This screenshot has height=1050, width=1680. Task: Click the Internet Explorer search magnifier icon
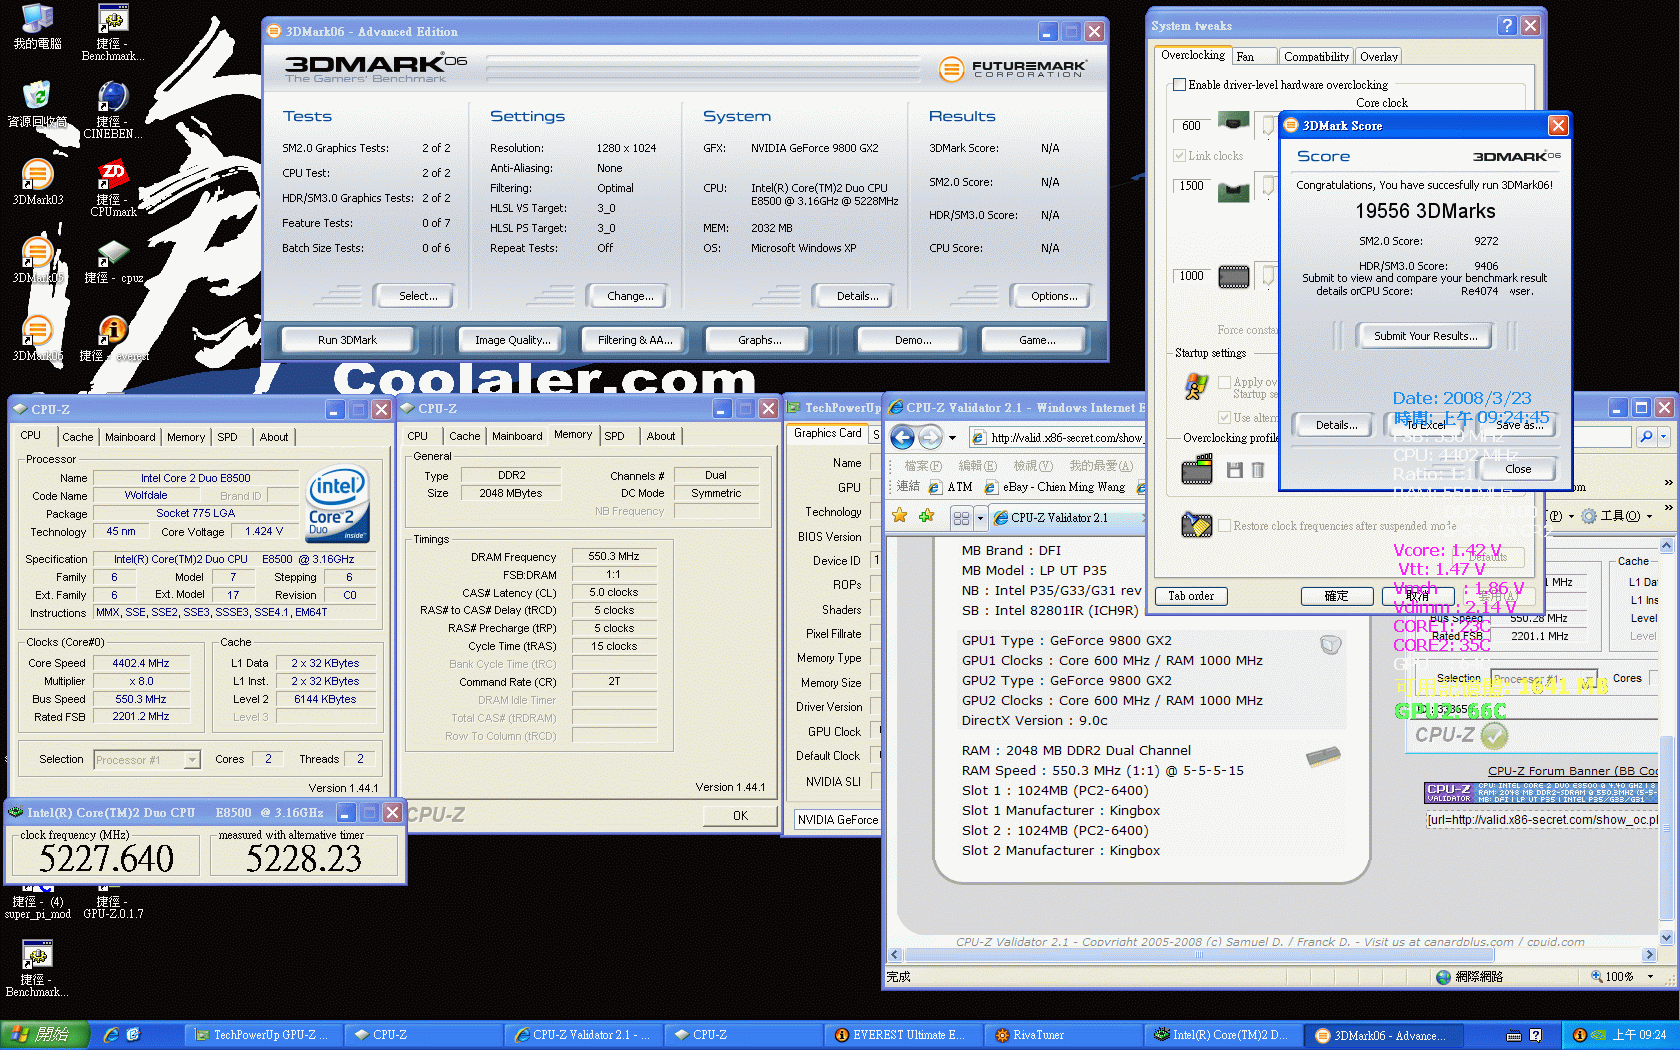pyautogui.click(x=1646, y=437)
